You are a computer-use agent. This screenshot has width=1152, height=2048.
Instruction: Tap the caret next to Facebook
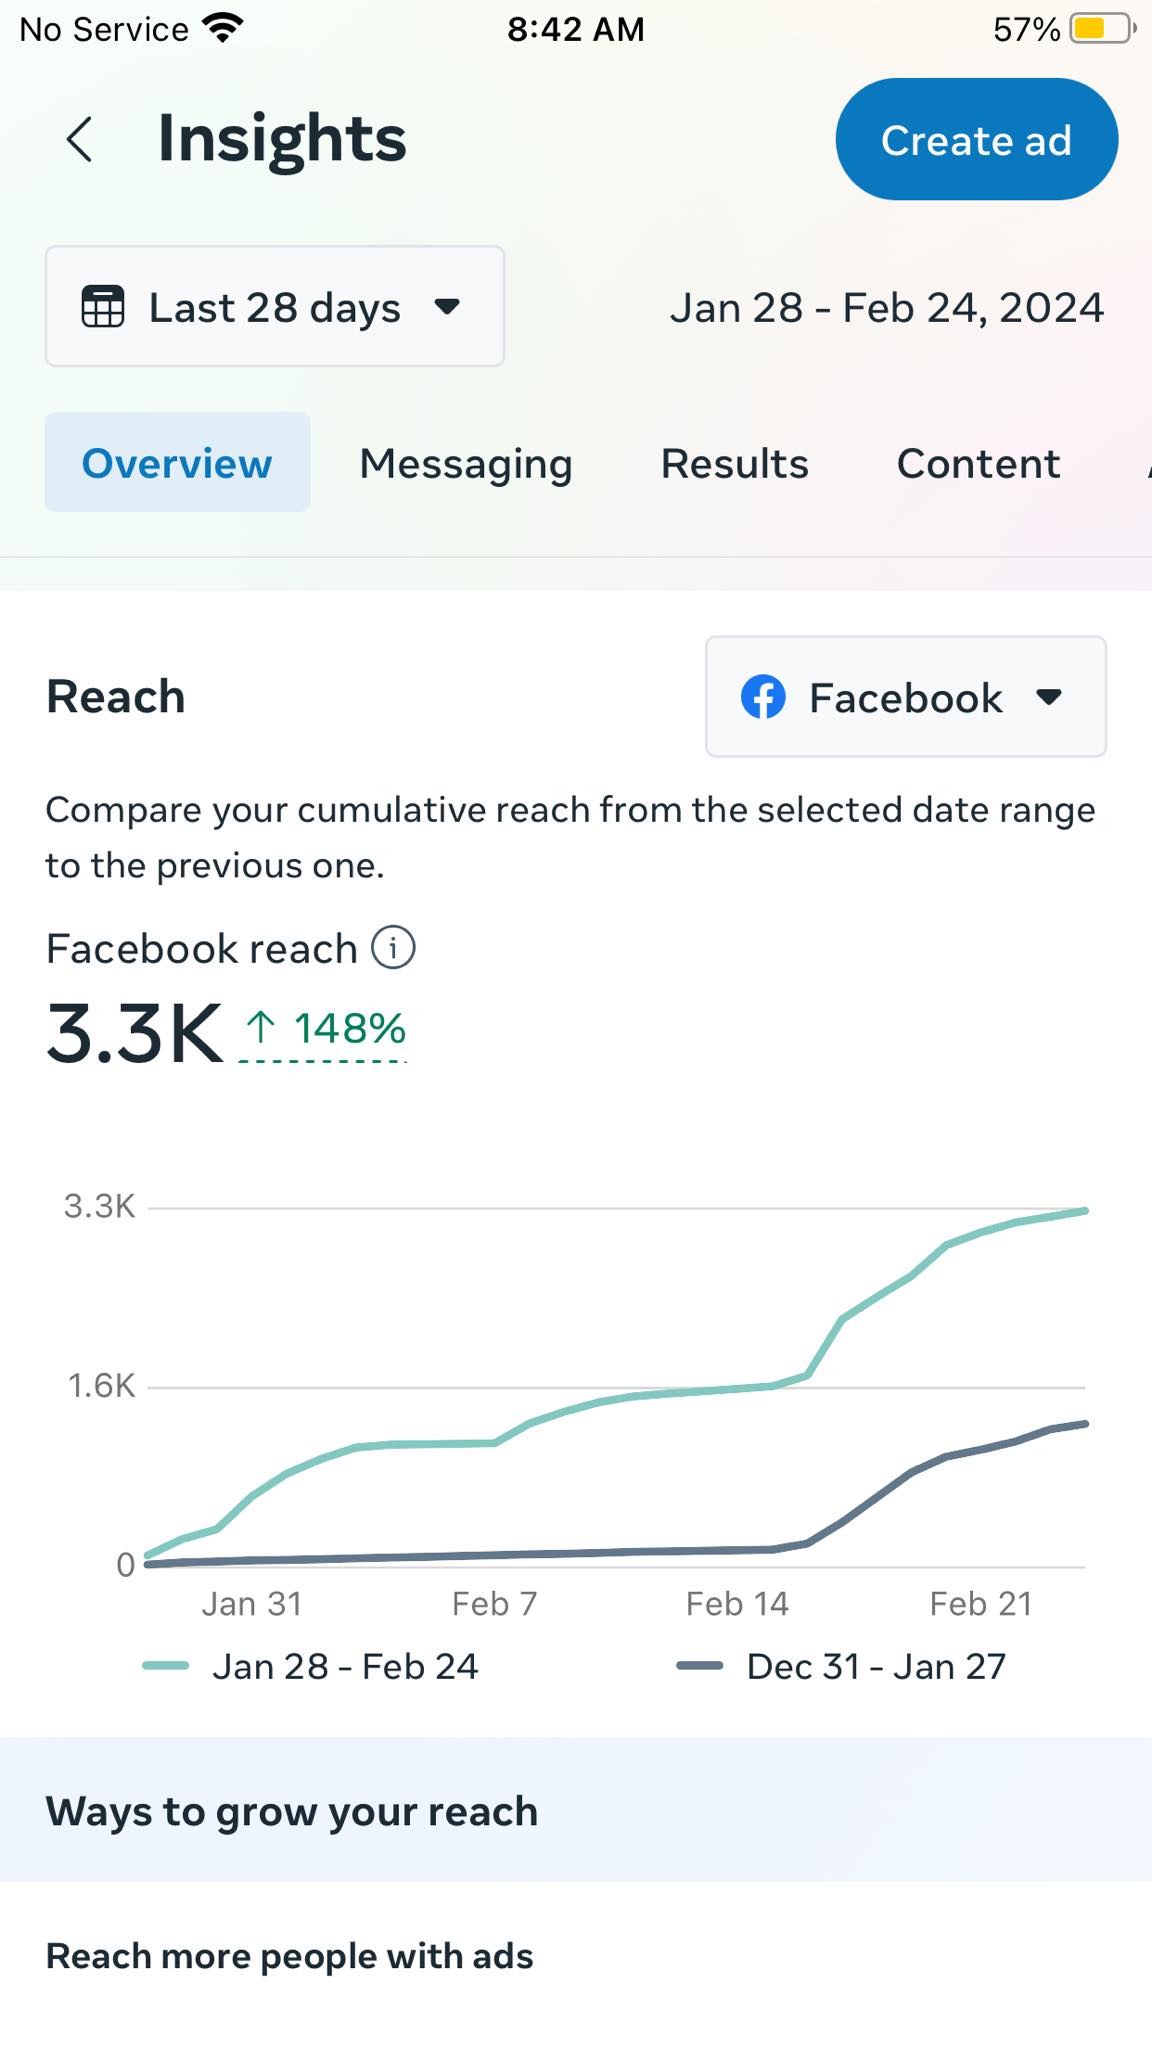[1049, 697]
